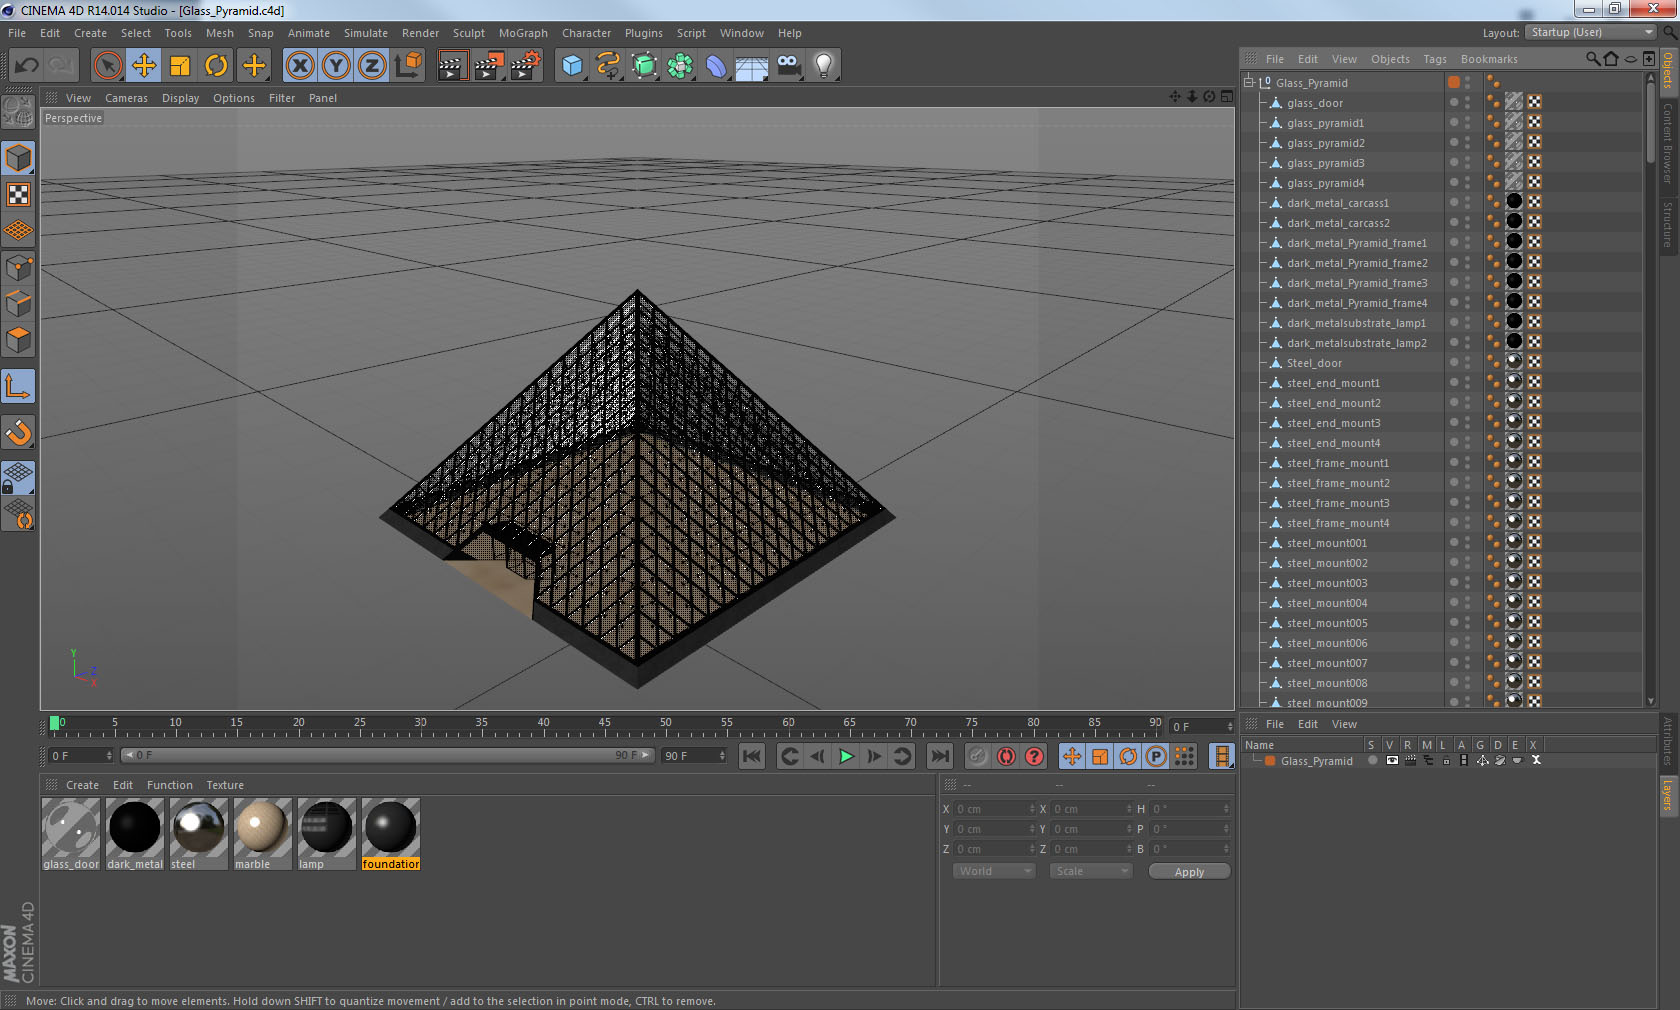Open the generators (NURBS) icon
The height and width of the screenshot is (1010, 1680).
(x=644, y=66)
